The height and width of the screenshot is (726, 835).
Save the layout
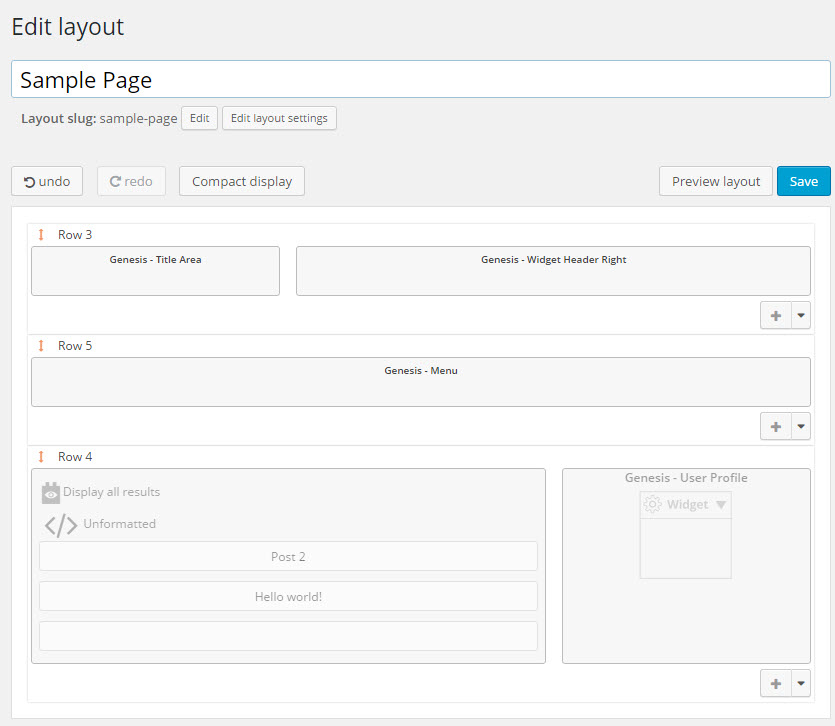[x=804, y=181]
